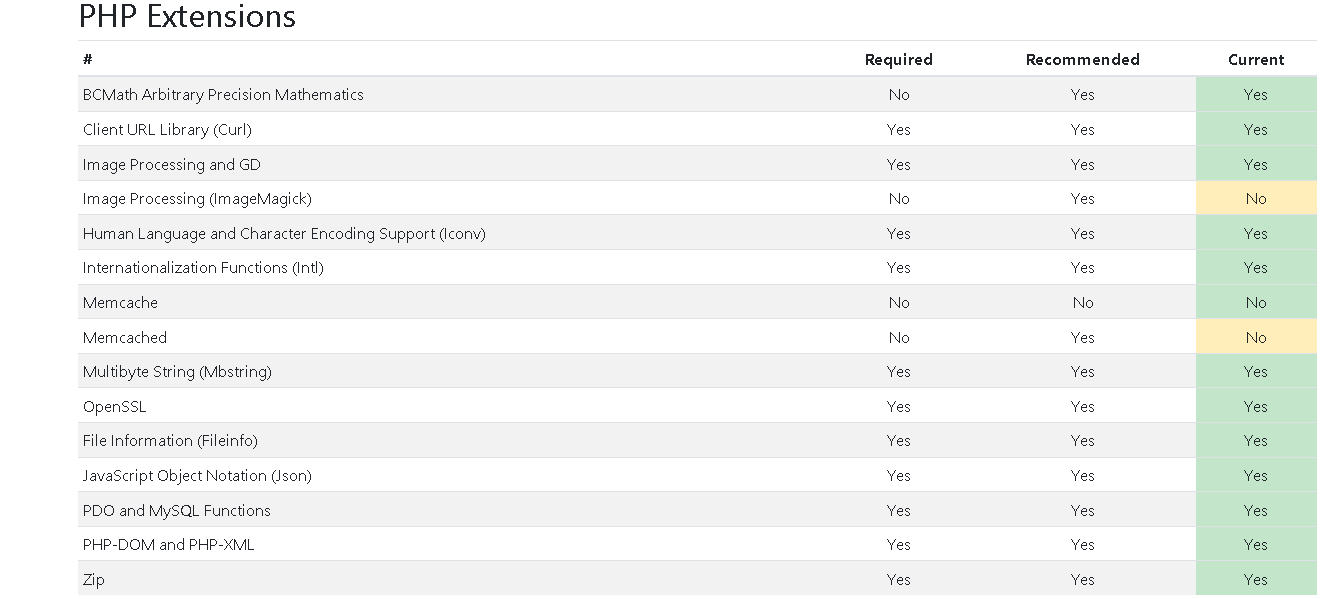Click the PDO and MySQL Functions label
Image resolution: width=1333 pixels, height=599 pixels.
tap(177, 510)
